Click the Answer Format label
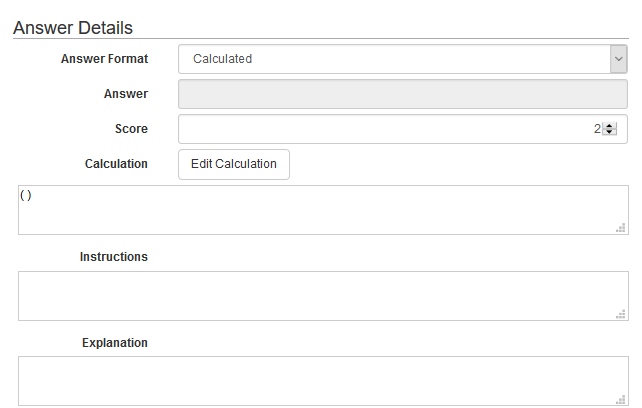The image size is (642, 408). (104, 59)
